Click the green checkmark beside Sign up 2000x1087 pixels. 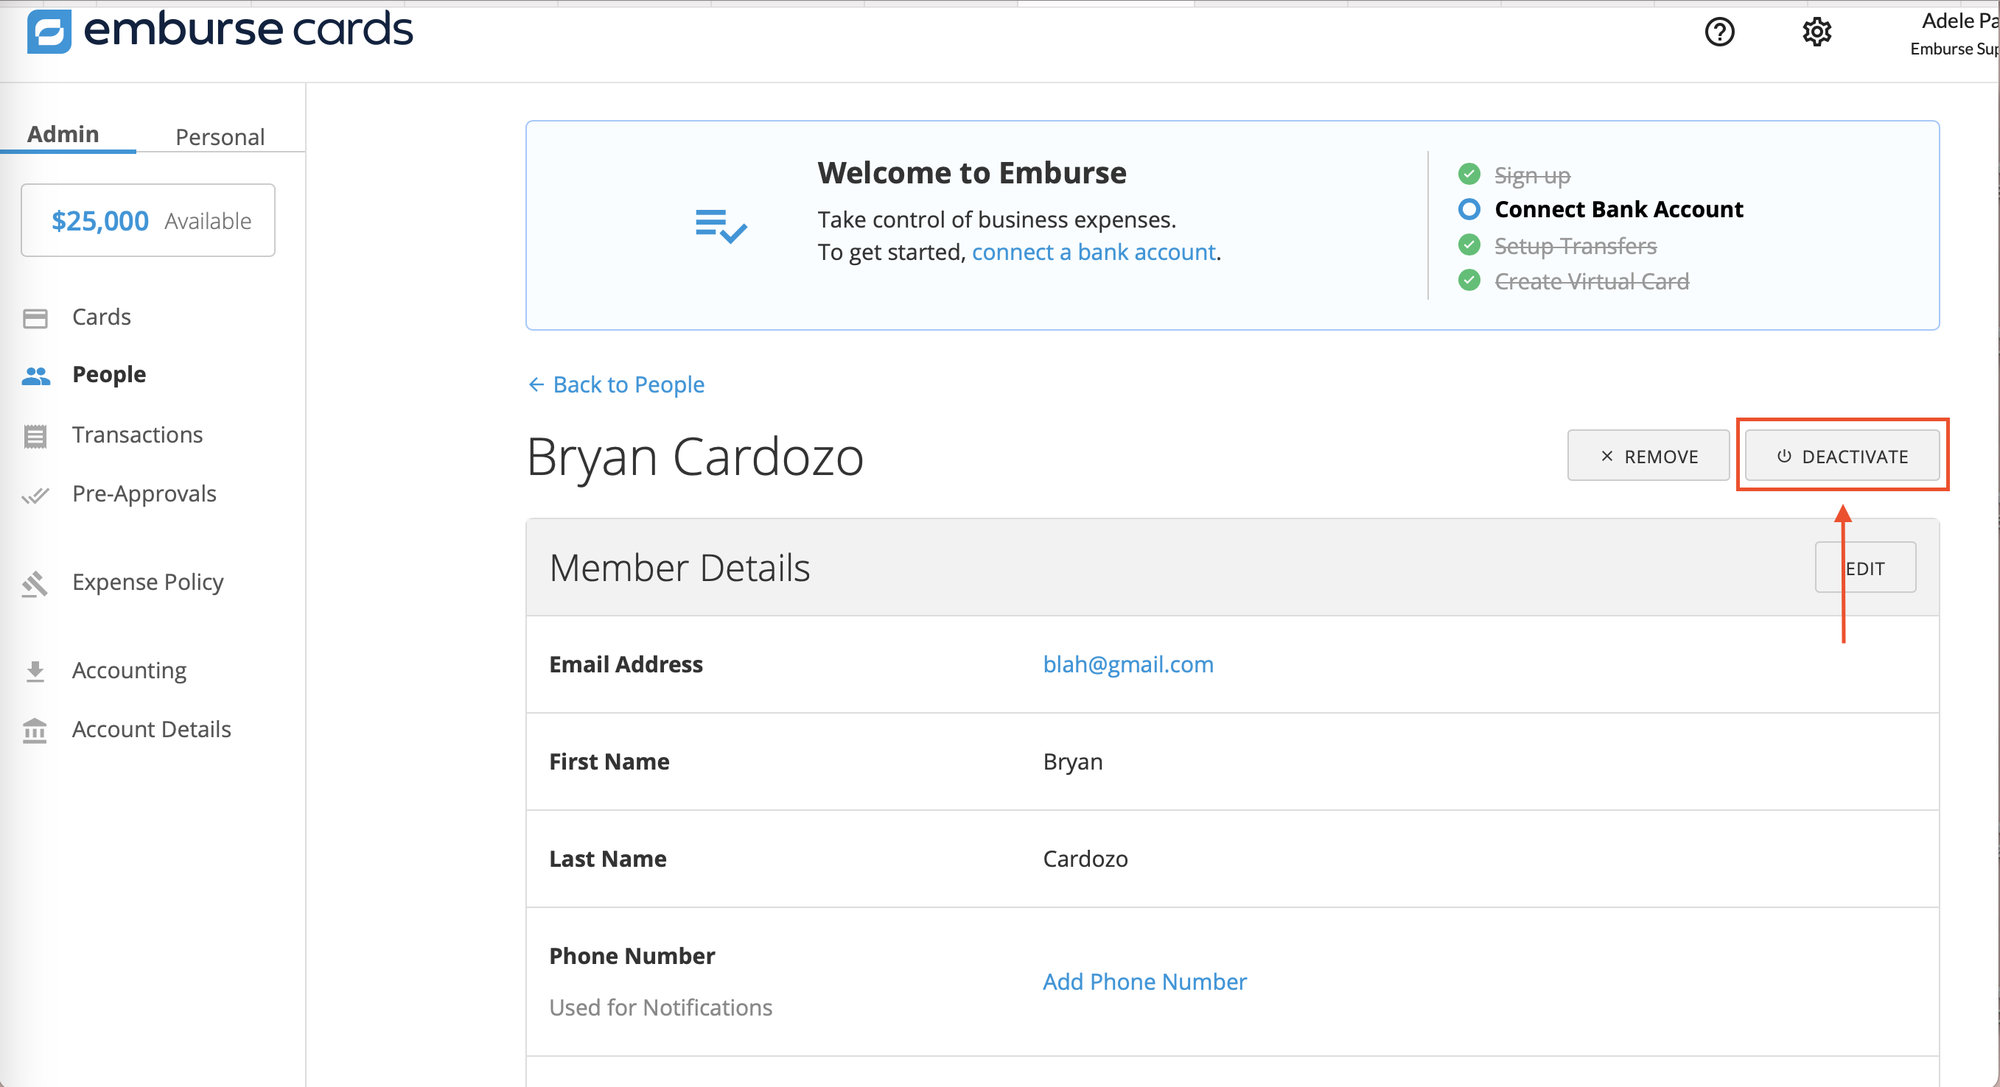[x=1468, y=173]
